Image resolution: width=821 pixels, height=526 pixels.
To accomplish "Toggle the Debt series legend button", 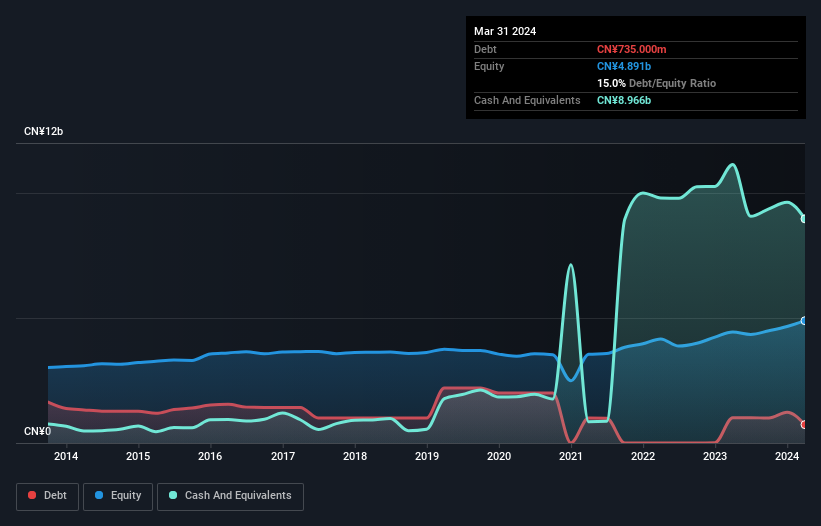I will (x=48, y=496).
